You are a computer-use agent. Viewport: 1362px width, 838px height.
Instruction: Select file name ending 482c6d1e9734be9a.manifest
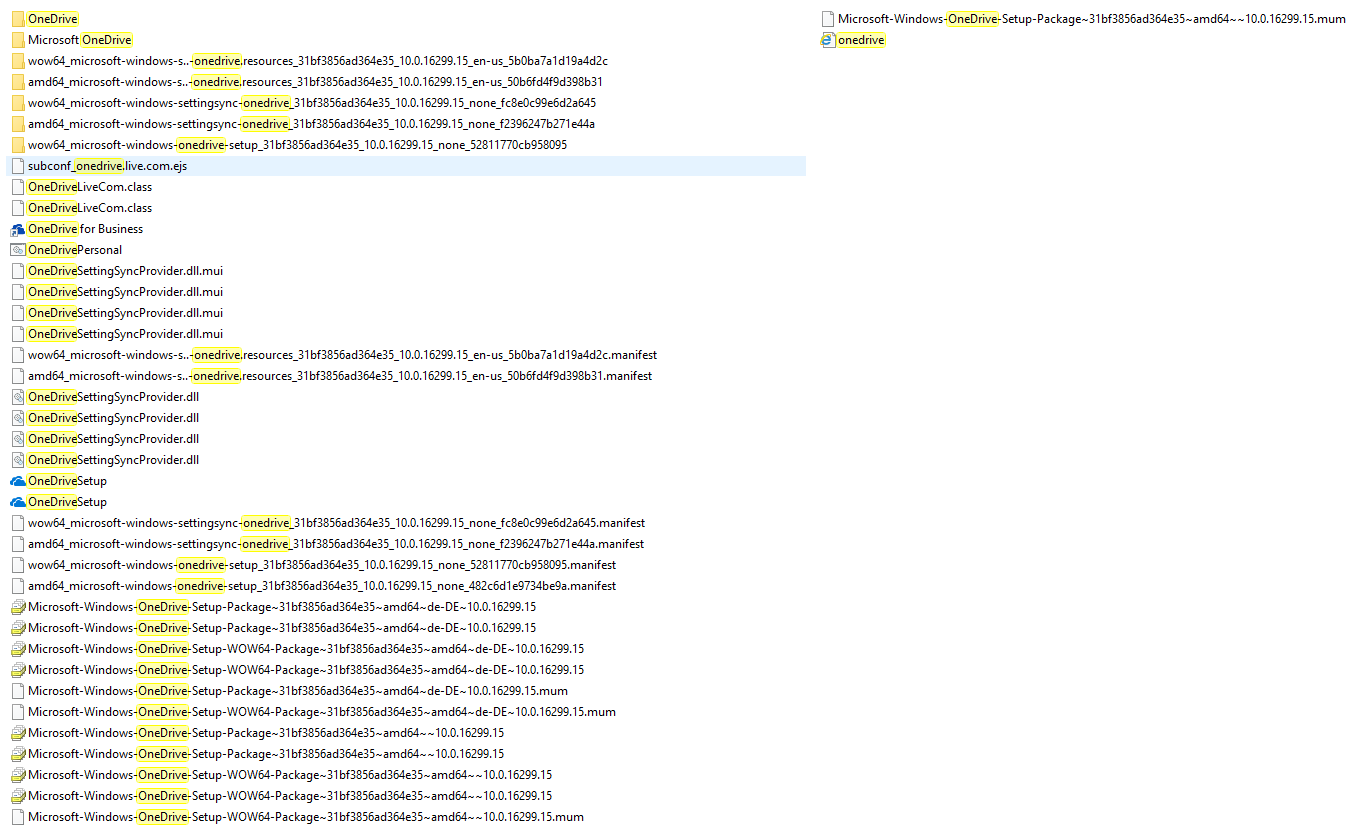pos(322,586)
